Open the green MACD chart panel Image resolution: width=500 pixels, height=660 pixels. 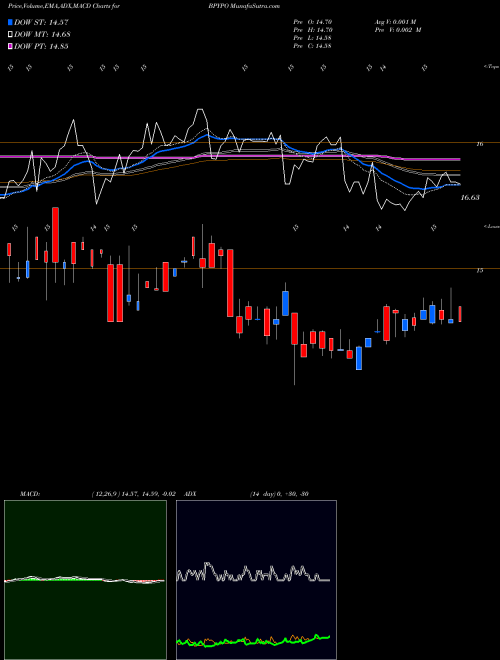tap(85, 580)
